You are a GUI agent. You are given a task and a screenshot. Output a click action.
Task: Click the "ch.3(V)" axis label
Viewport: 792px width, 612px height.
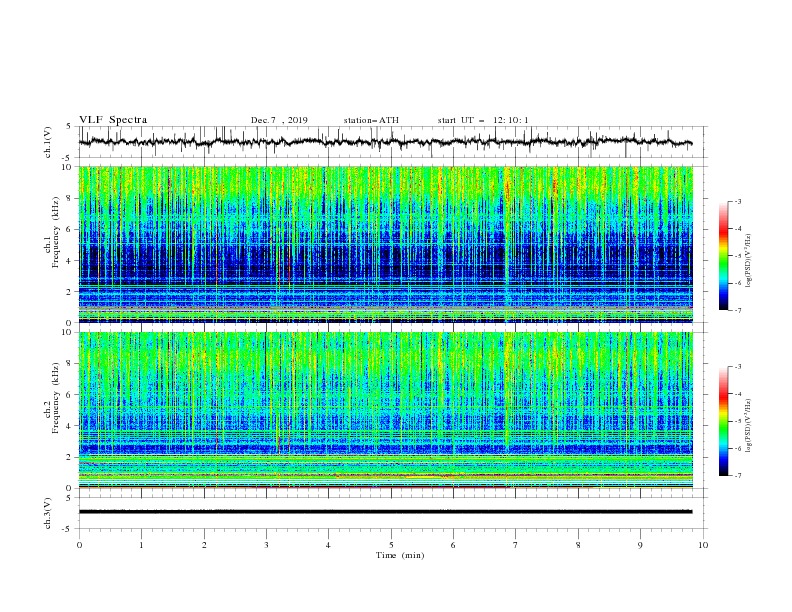pyautogui.click(x=48, y=513)
